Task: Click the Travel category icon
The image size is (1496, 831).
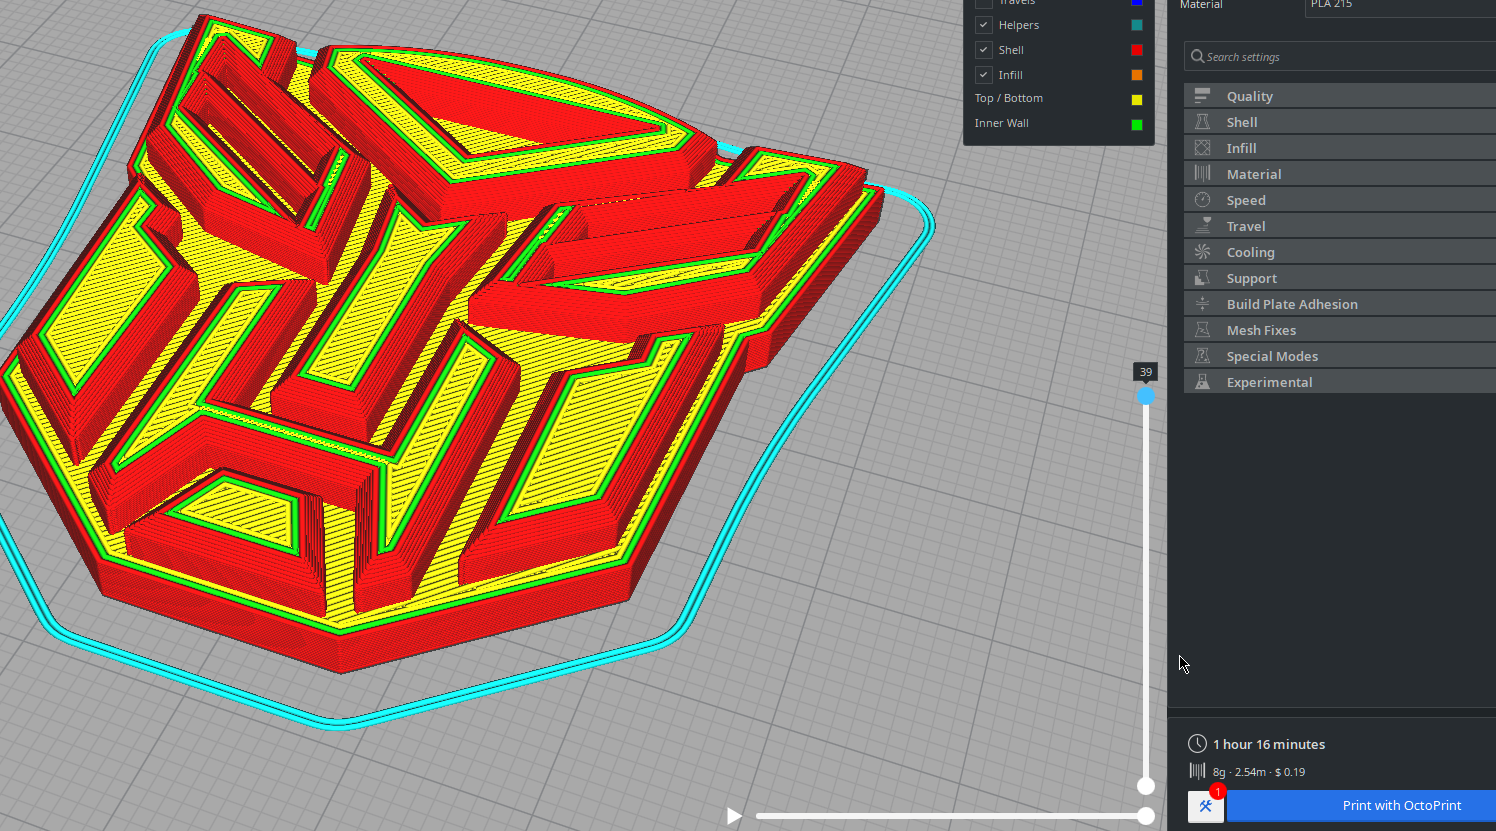Action: pyautogui.click(x=1202, y=226)
